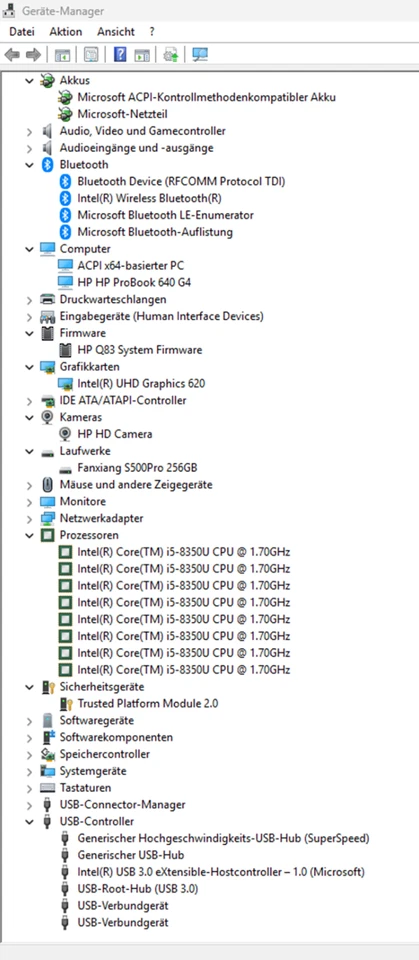Expand the Softwaregeräte category
419x960 pixels.
[x=29, y=721]
